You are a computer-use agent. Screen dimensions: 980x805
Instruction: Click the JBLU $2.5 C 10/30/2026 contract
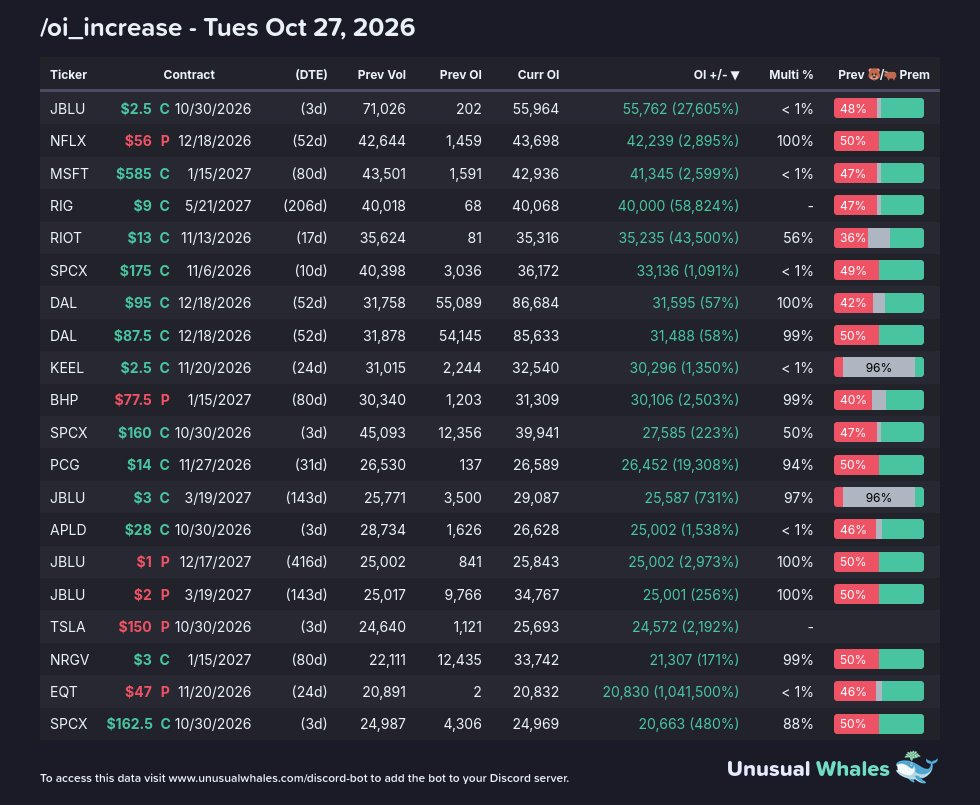(186, 109)
